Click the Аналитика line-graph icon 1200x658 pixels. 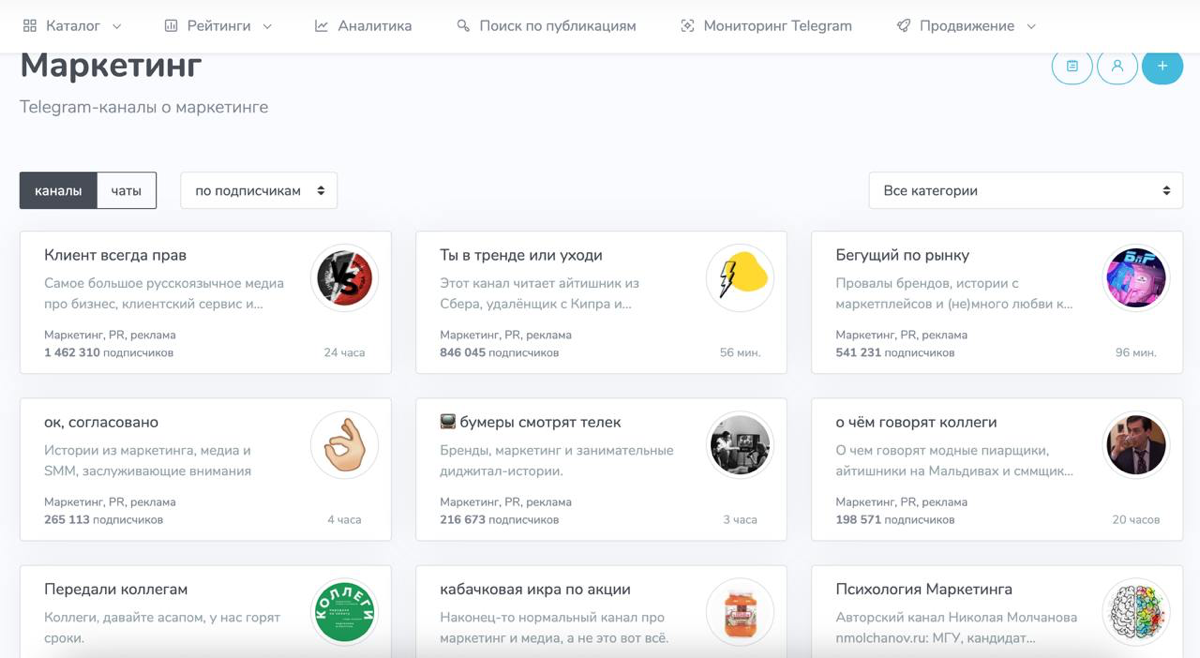321,26
